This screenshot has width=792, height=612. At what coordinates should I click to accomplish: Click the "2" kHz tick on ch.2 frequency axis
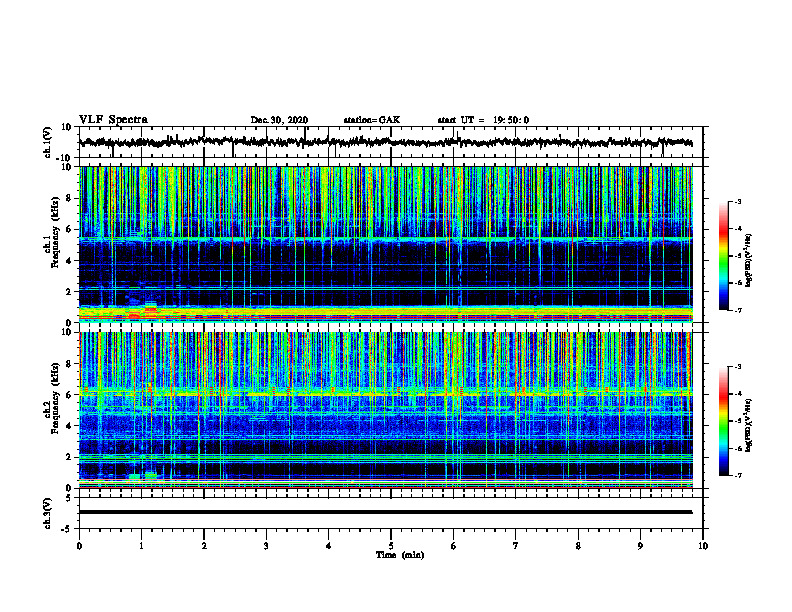click(69, 457)
